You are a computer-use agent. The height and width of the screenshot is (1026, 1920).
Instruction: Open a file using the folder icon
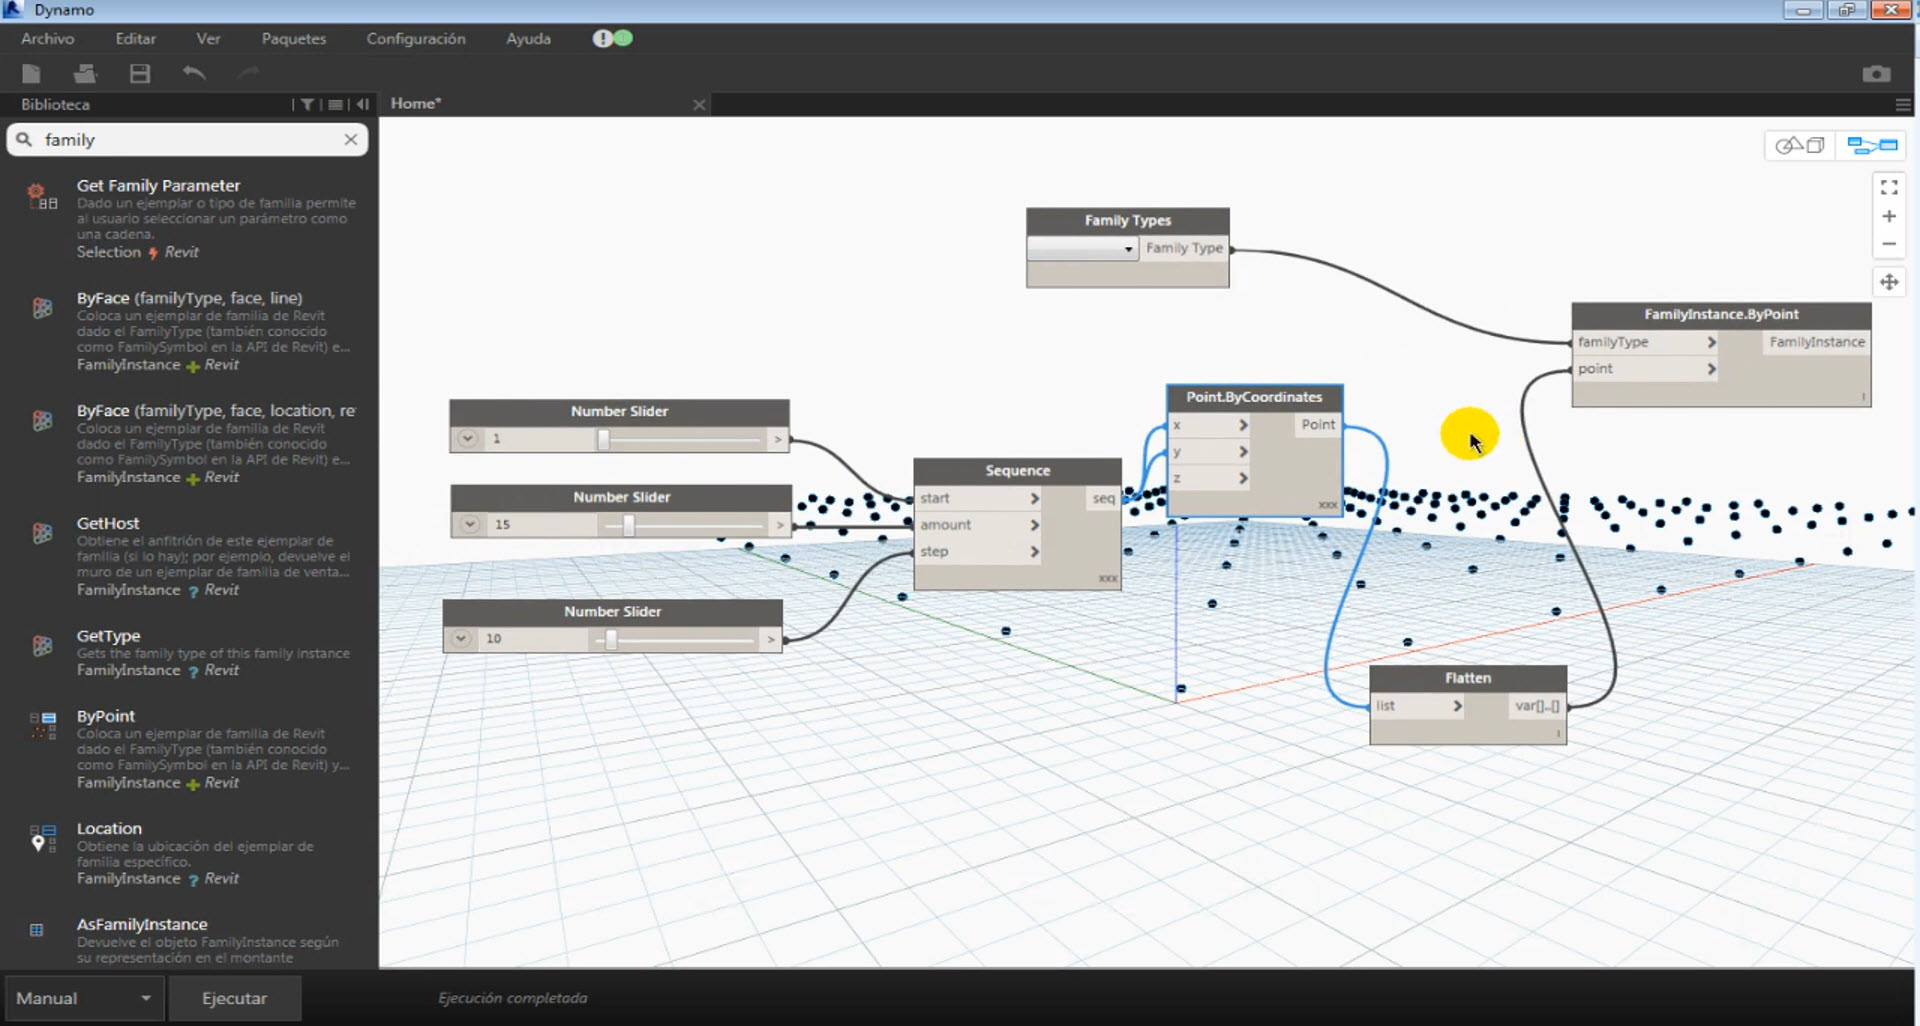[85, 72]
